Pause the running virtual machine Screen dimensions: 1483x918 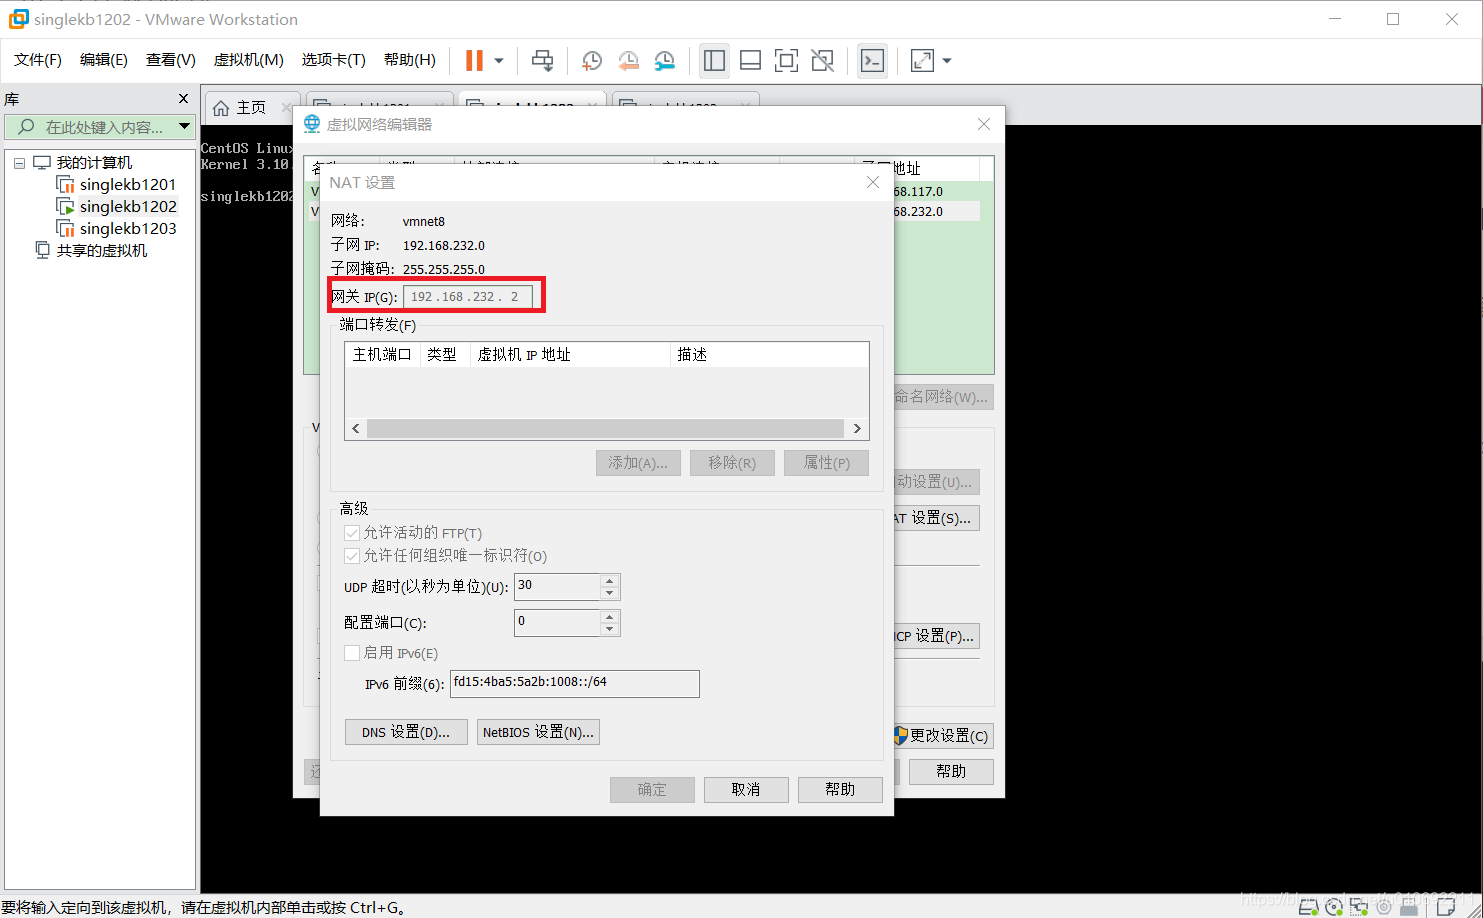(x=474, y=60)
